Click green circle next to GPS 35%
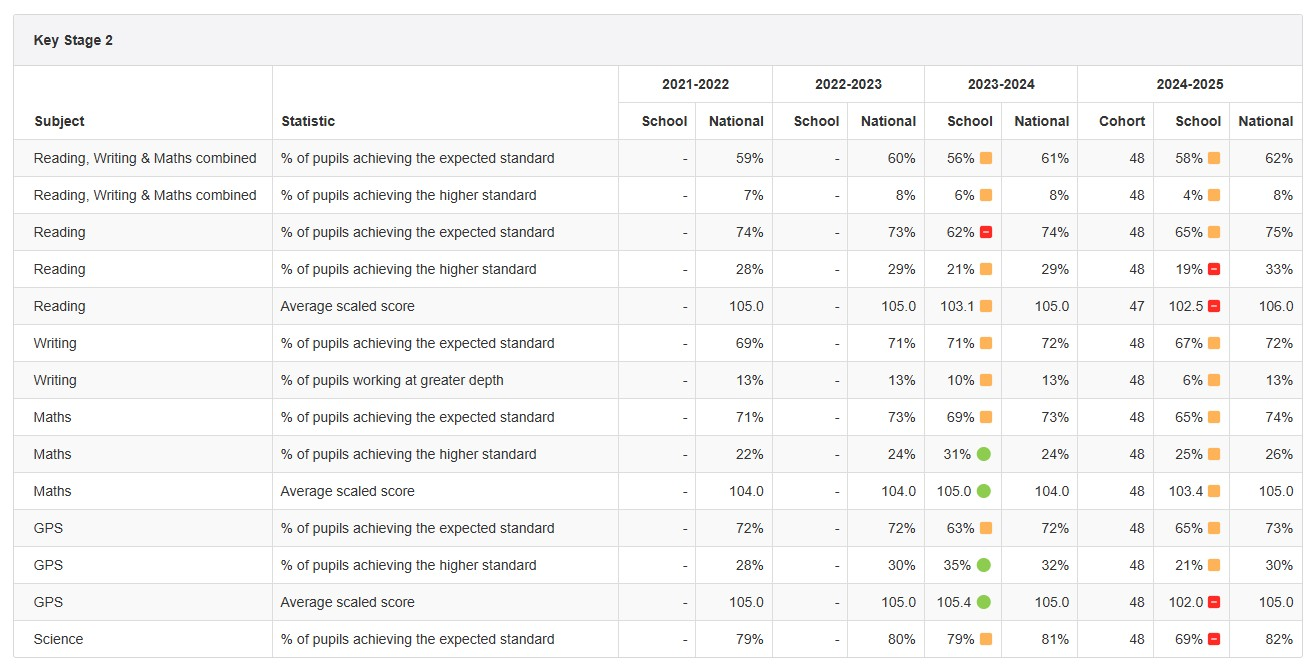 click(x=983, y=565)
